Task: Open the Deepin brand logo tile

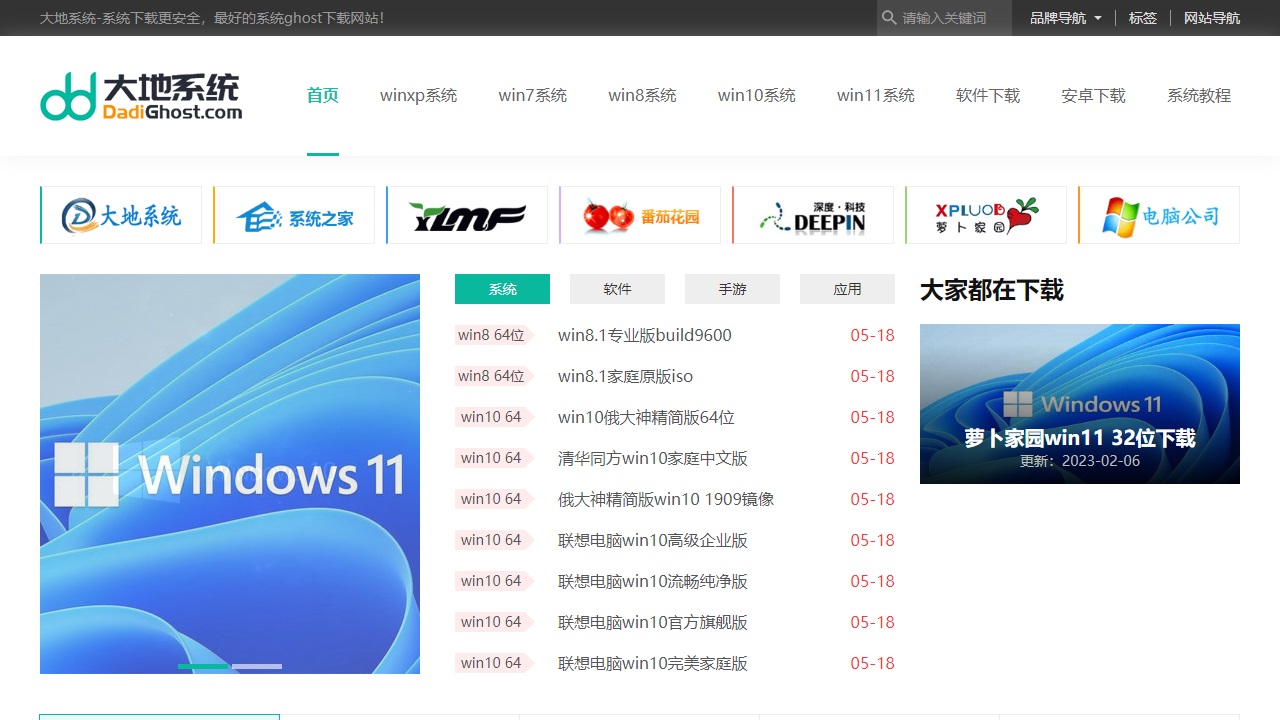Action: coord(813,215)
